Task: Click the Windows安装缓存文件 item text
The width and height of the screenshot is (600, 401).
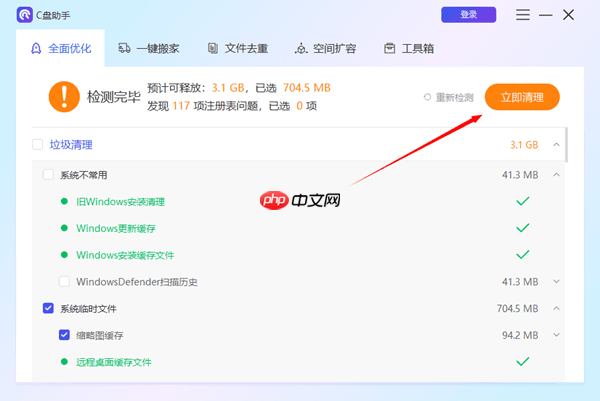Action: click(125, 255)
